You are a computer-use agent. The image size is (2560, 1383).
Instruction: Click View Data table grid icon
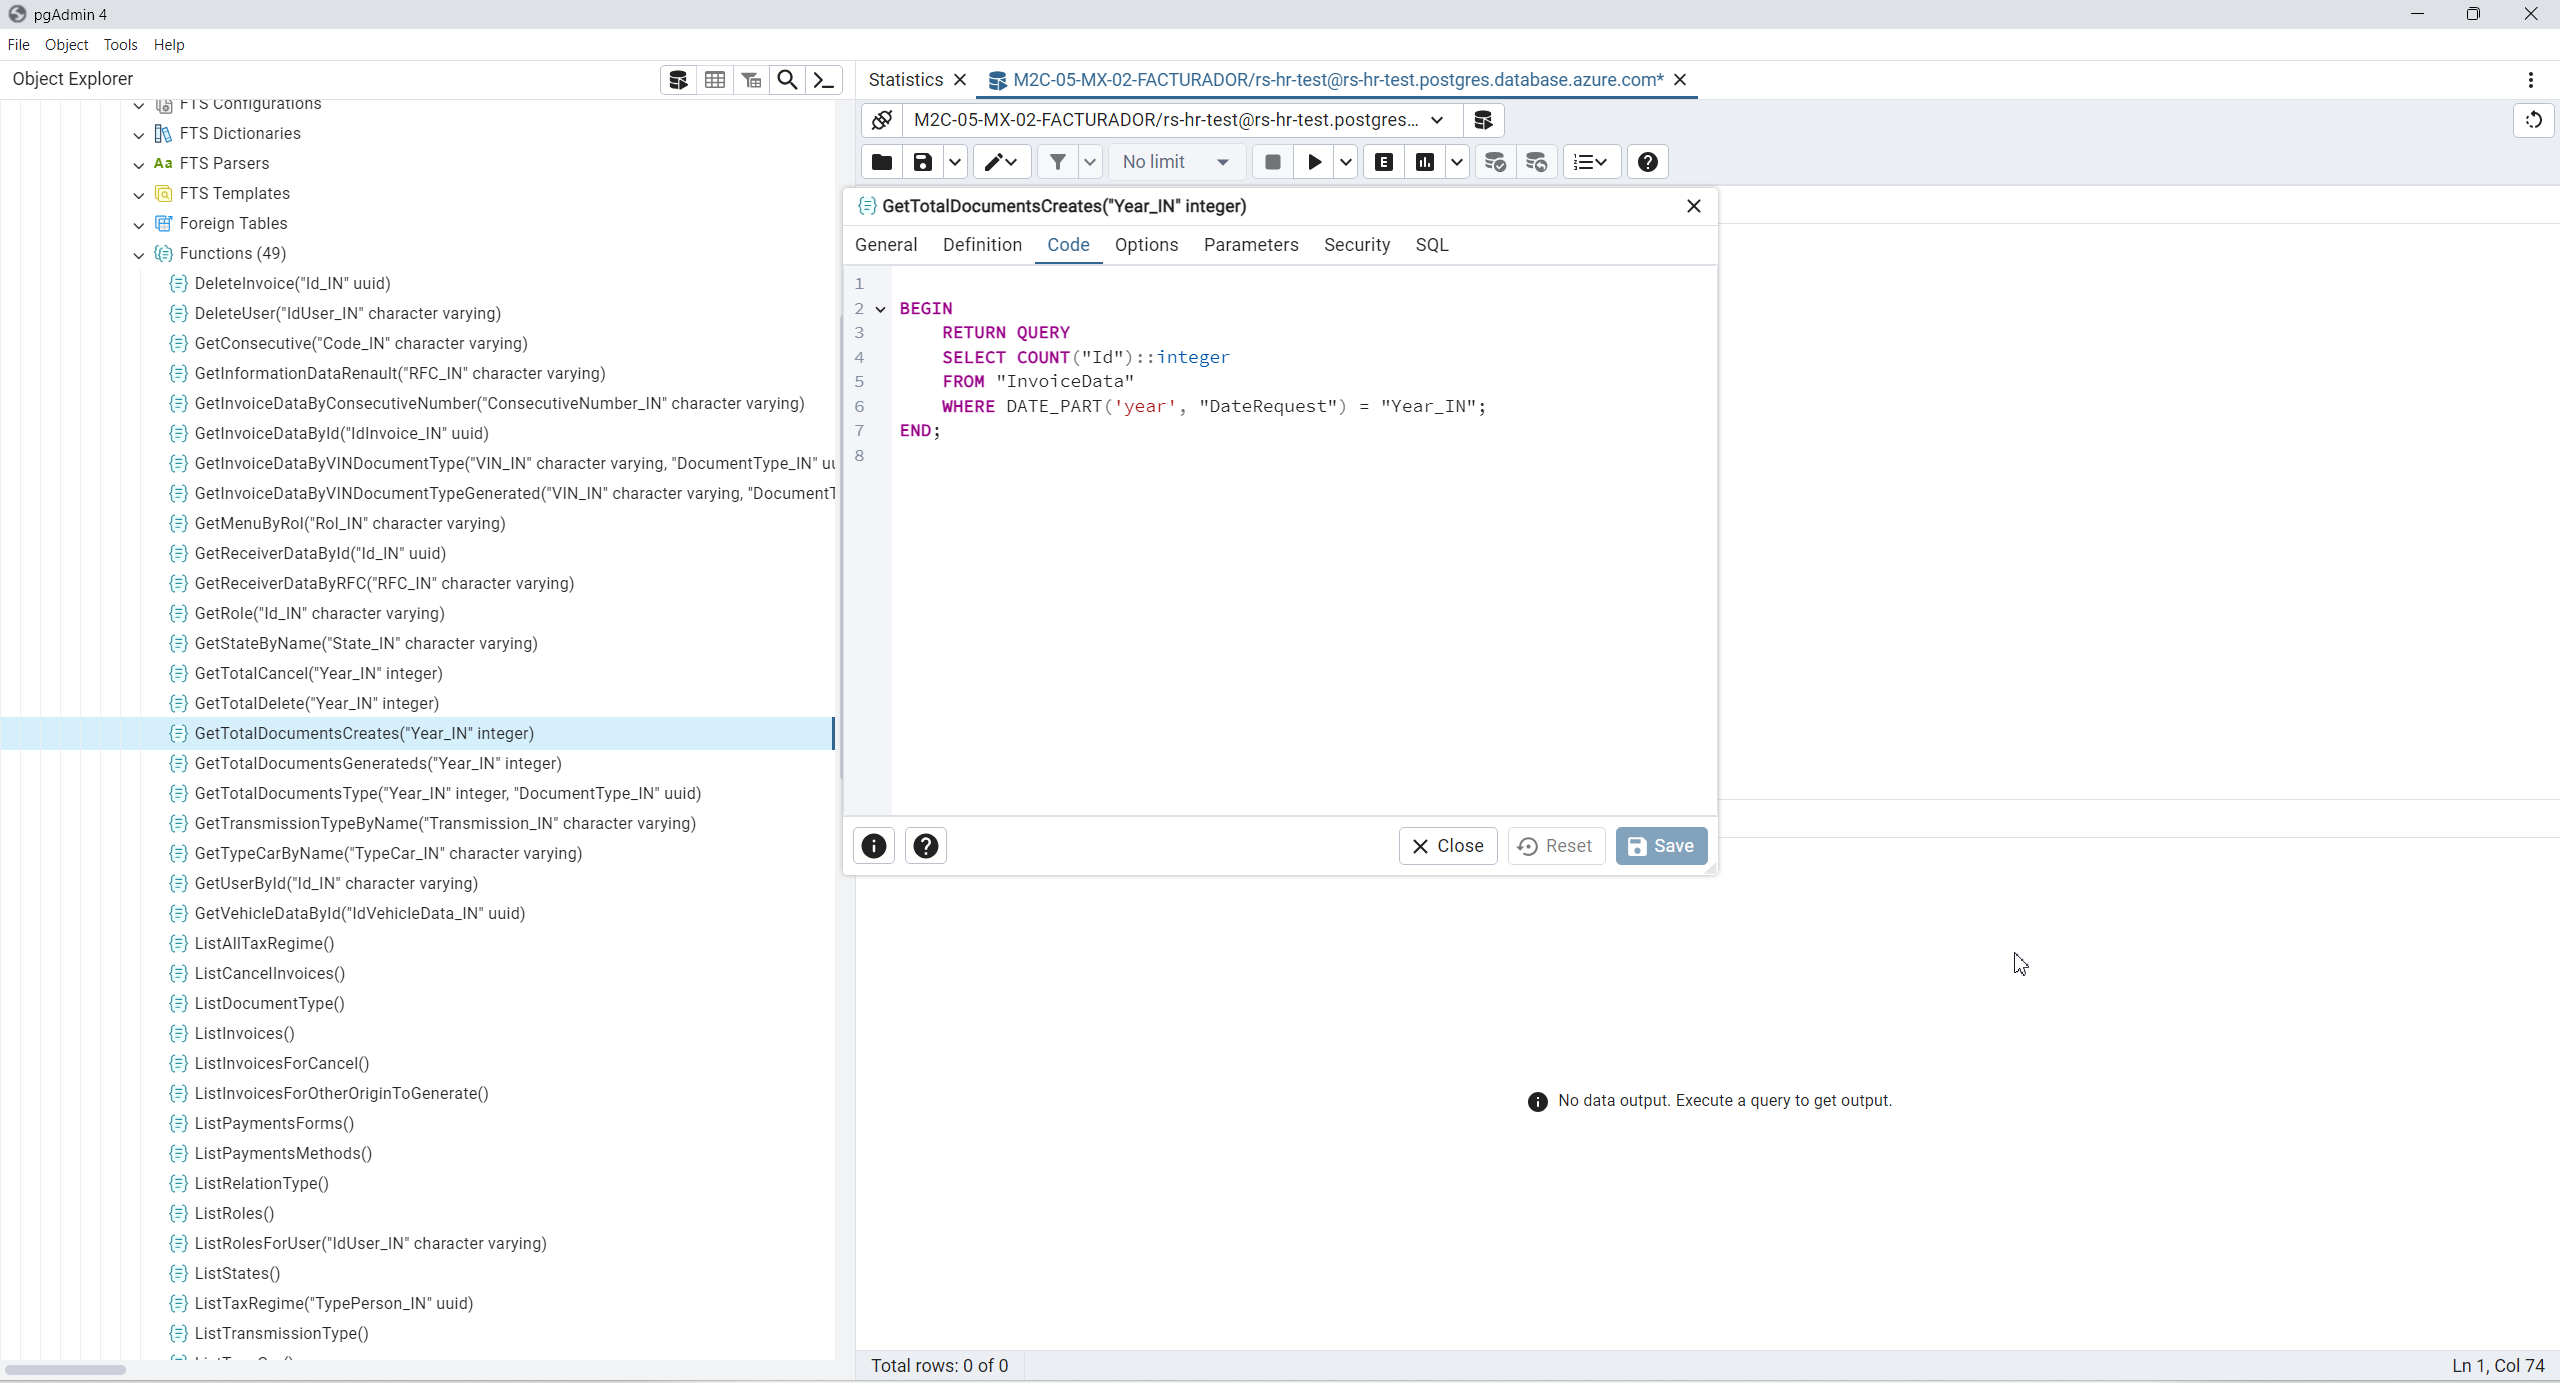click(x=715, y=80)
